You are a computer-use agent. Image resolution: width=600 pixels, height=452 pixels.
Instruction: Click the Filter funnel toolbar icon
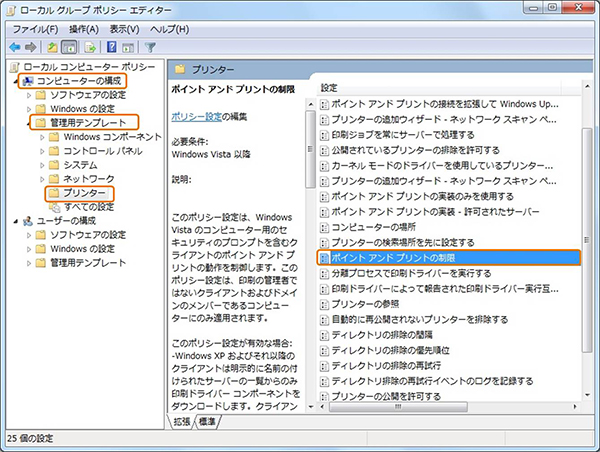151,46
